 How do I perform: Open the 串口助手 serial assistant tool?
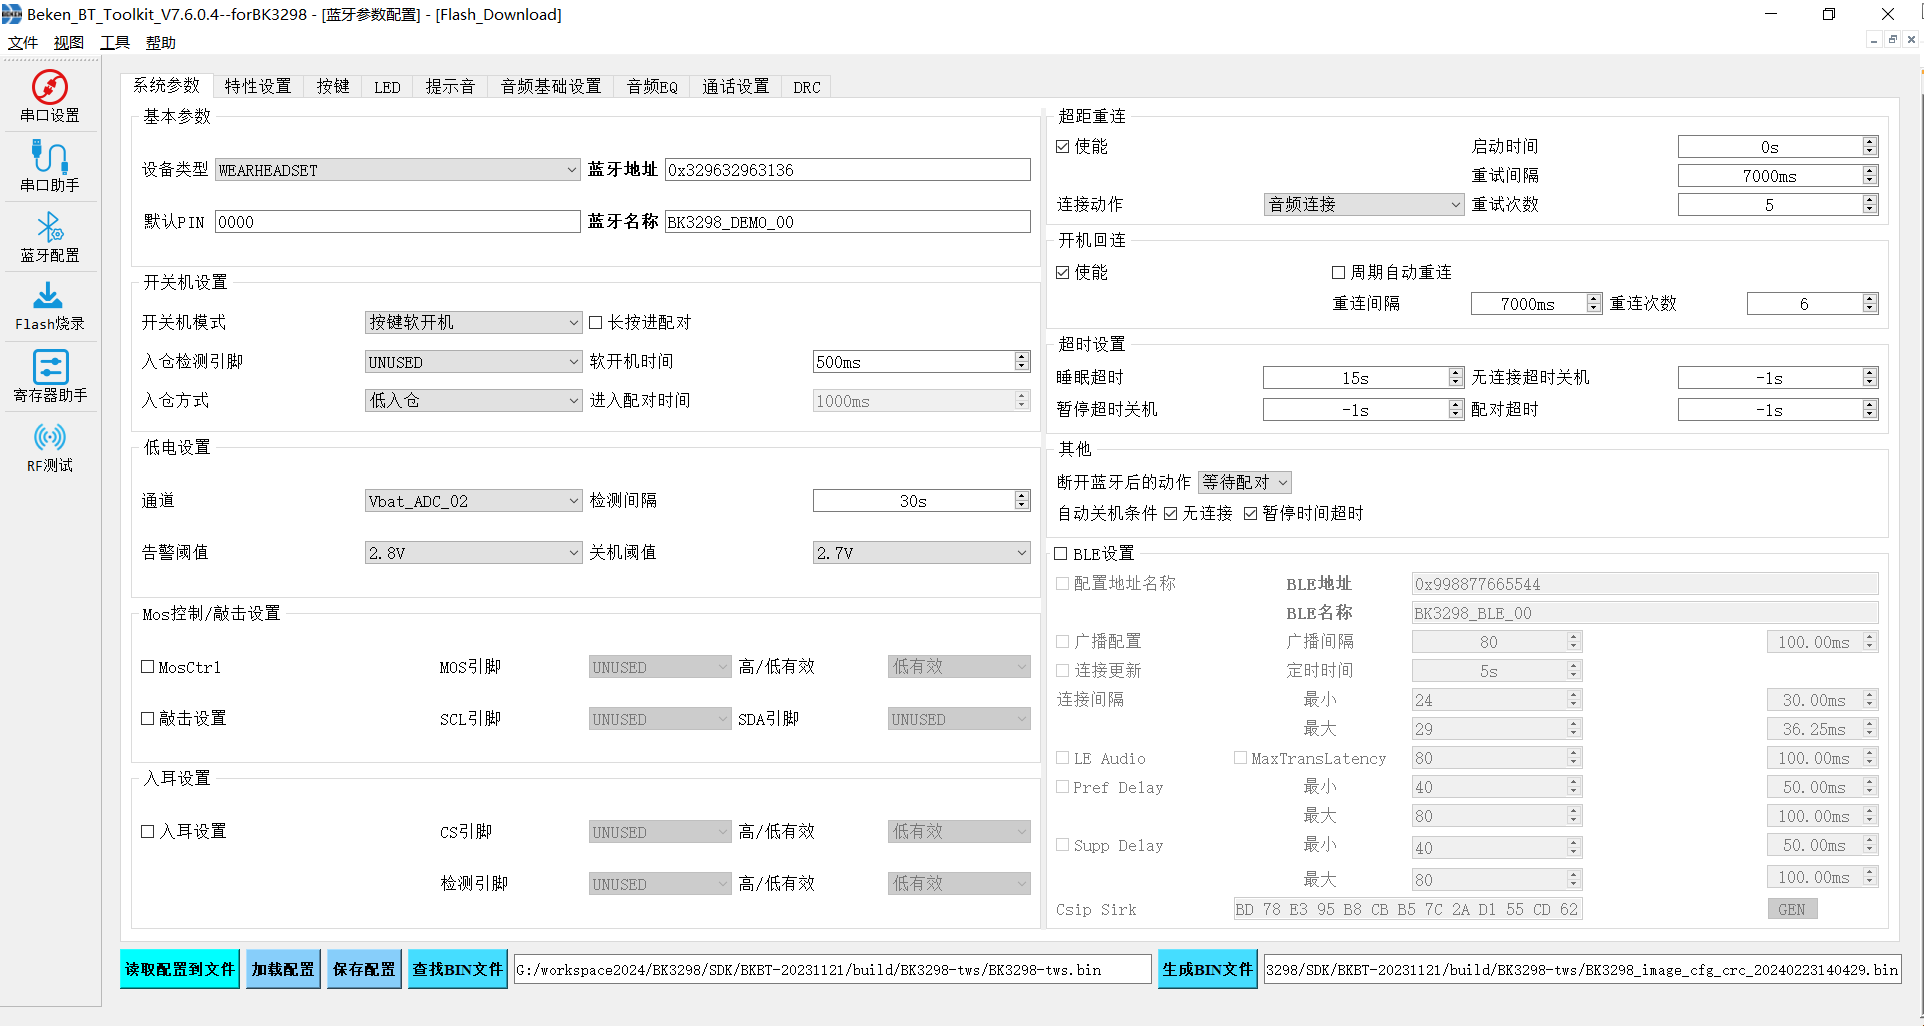pyautogui.click(x=49, y=166)
